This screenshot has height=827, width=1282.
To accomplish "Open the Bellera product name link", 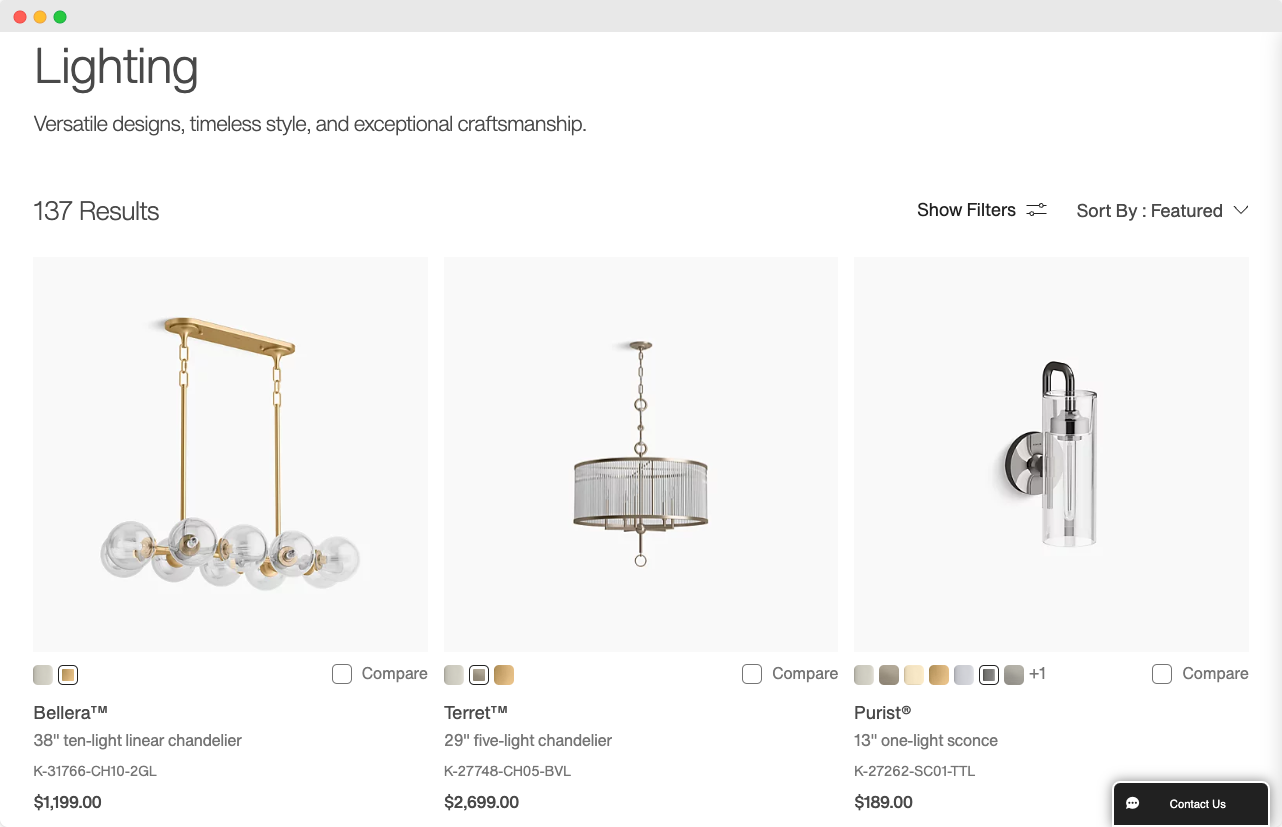I will pos(70,713).
